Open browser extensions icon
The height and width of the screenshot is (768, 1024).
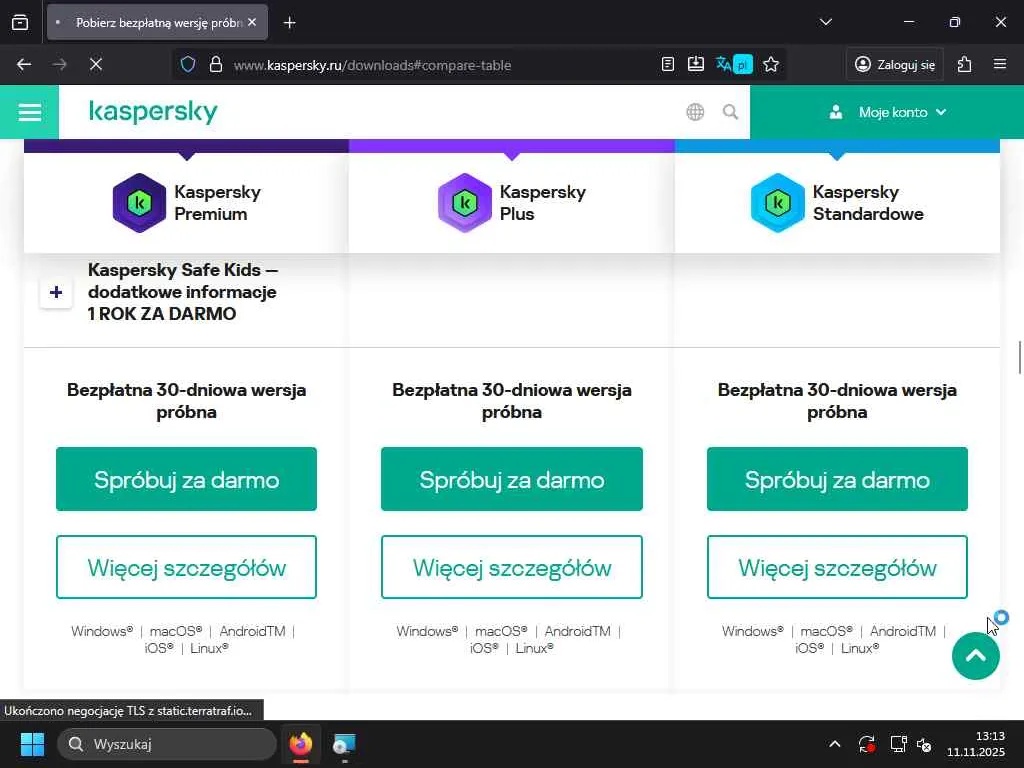(965, 65)
